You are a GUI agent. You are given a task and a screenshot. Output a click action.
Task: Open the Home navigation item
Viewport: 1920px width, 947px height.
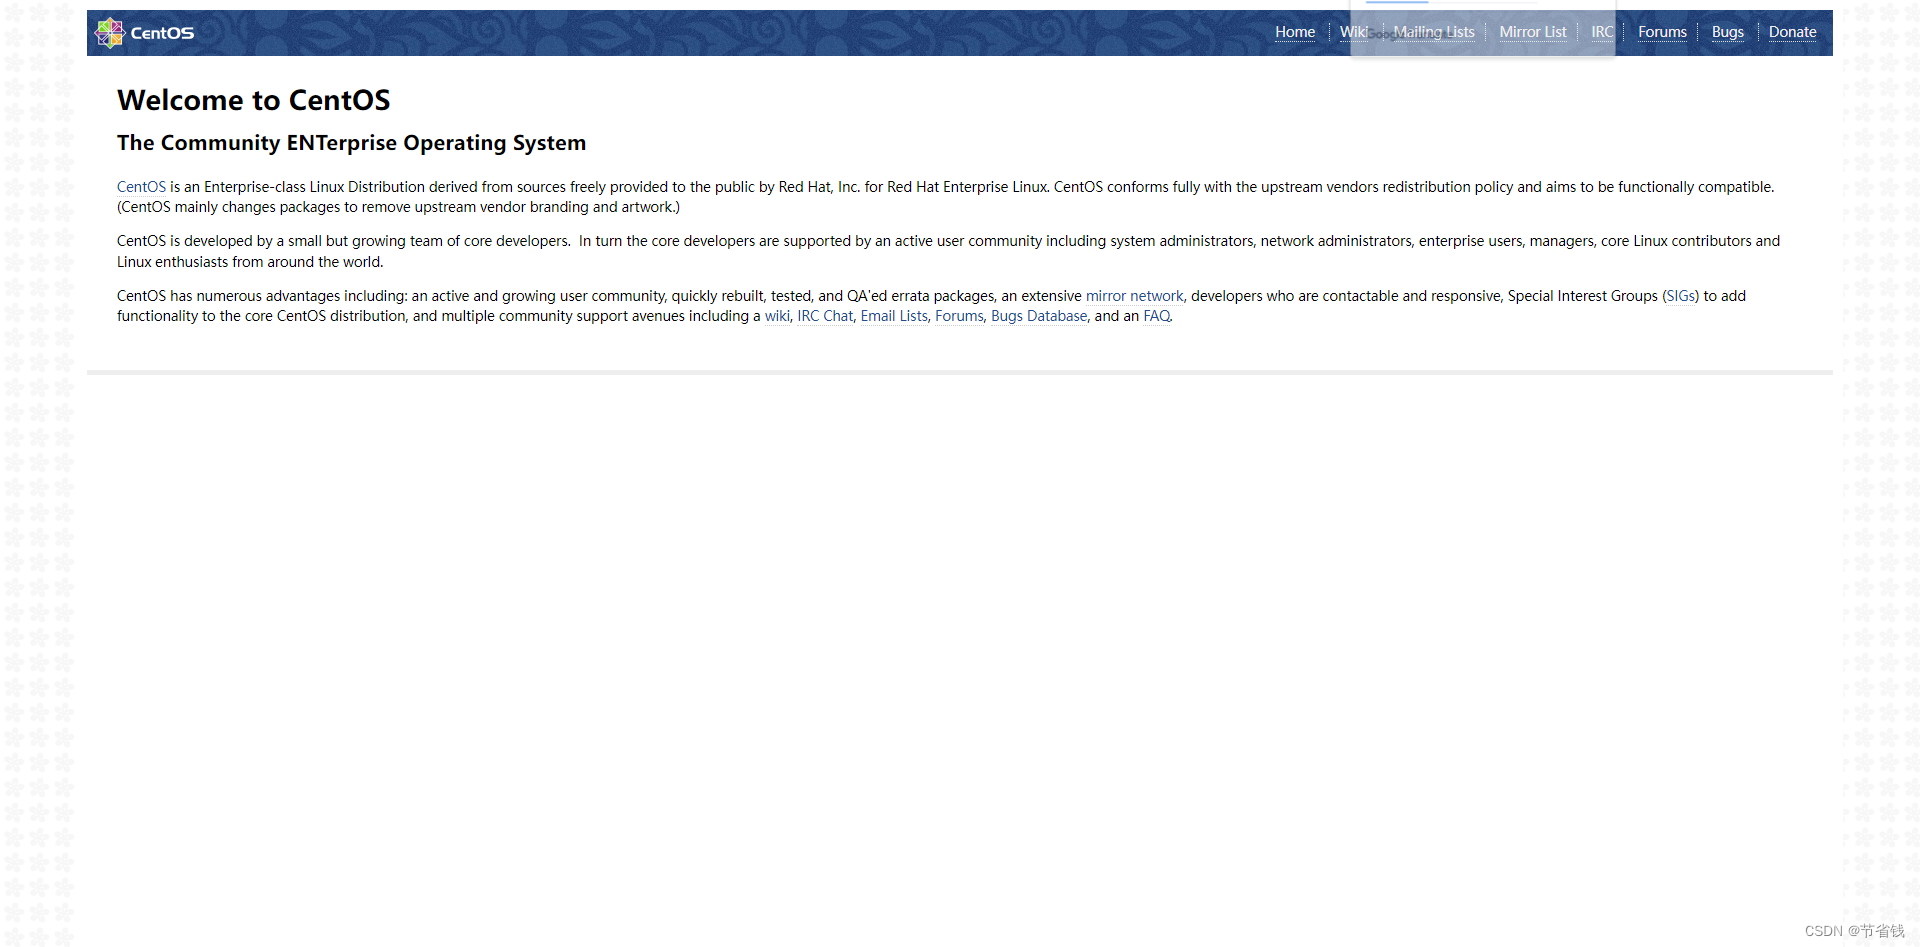pyautogui.click(x=1295, y=32)
